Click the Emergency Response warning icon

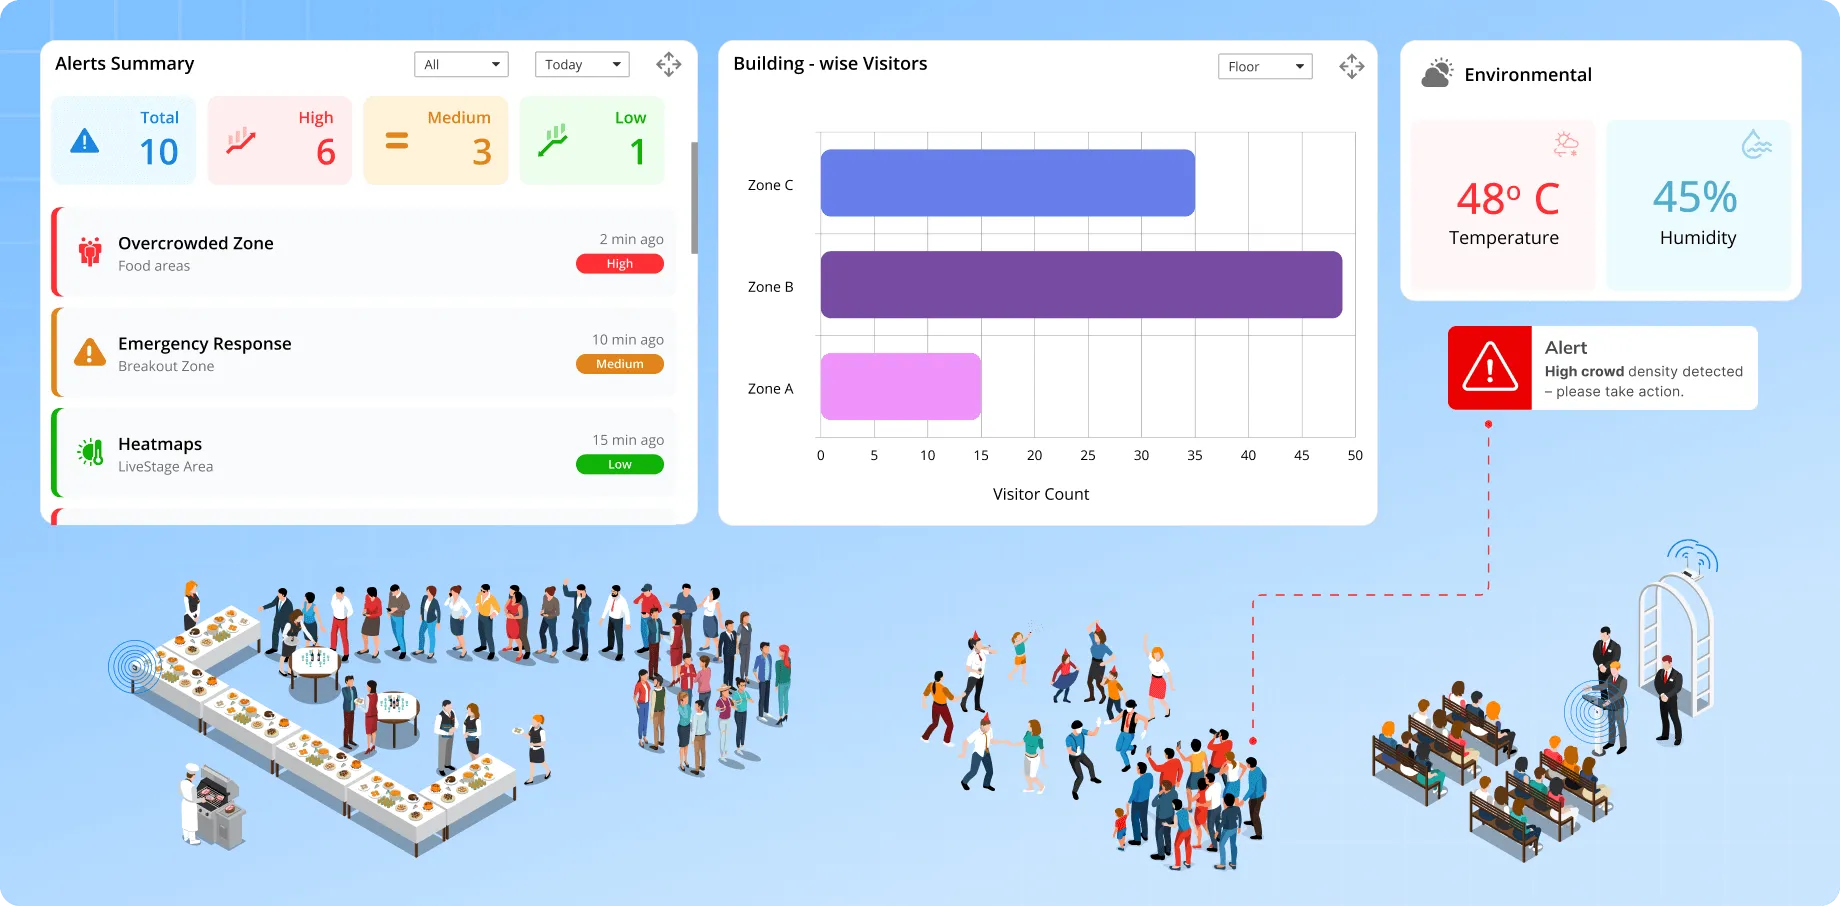click(90, 353)
